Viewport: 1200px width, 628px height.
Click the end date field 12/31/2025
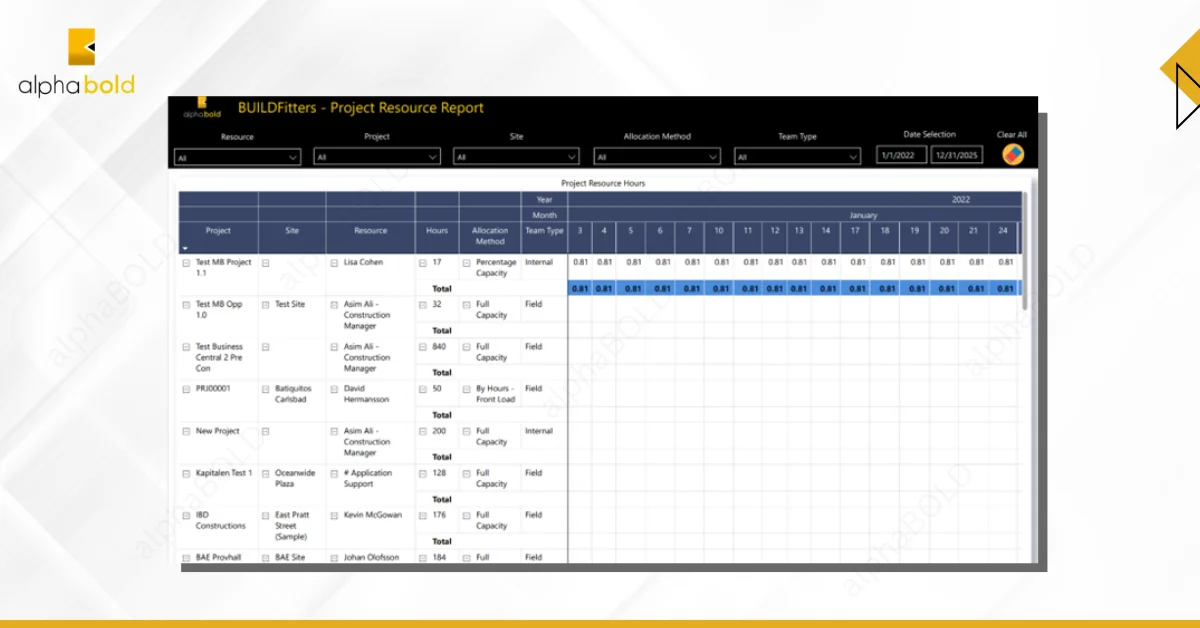957,155
